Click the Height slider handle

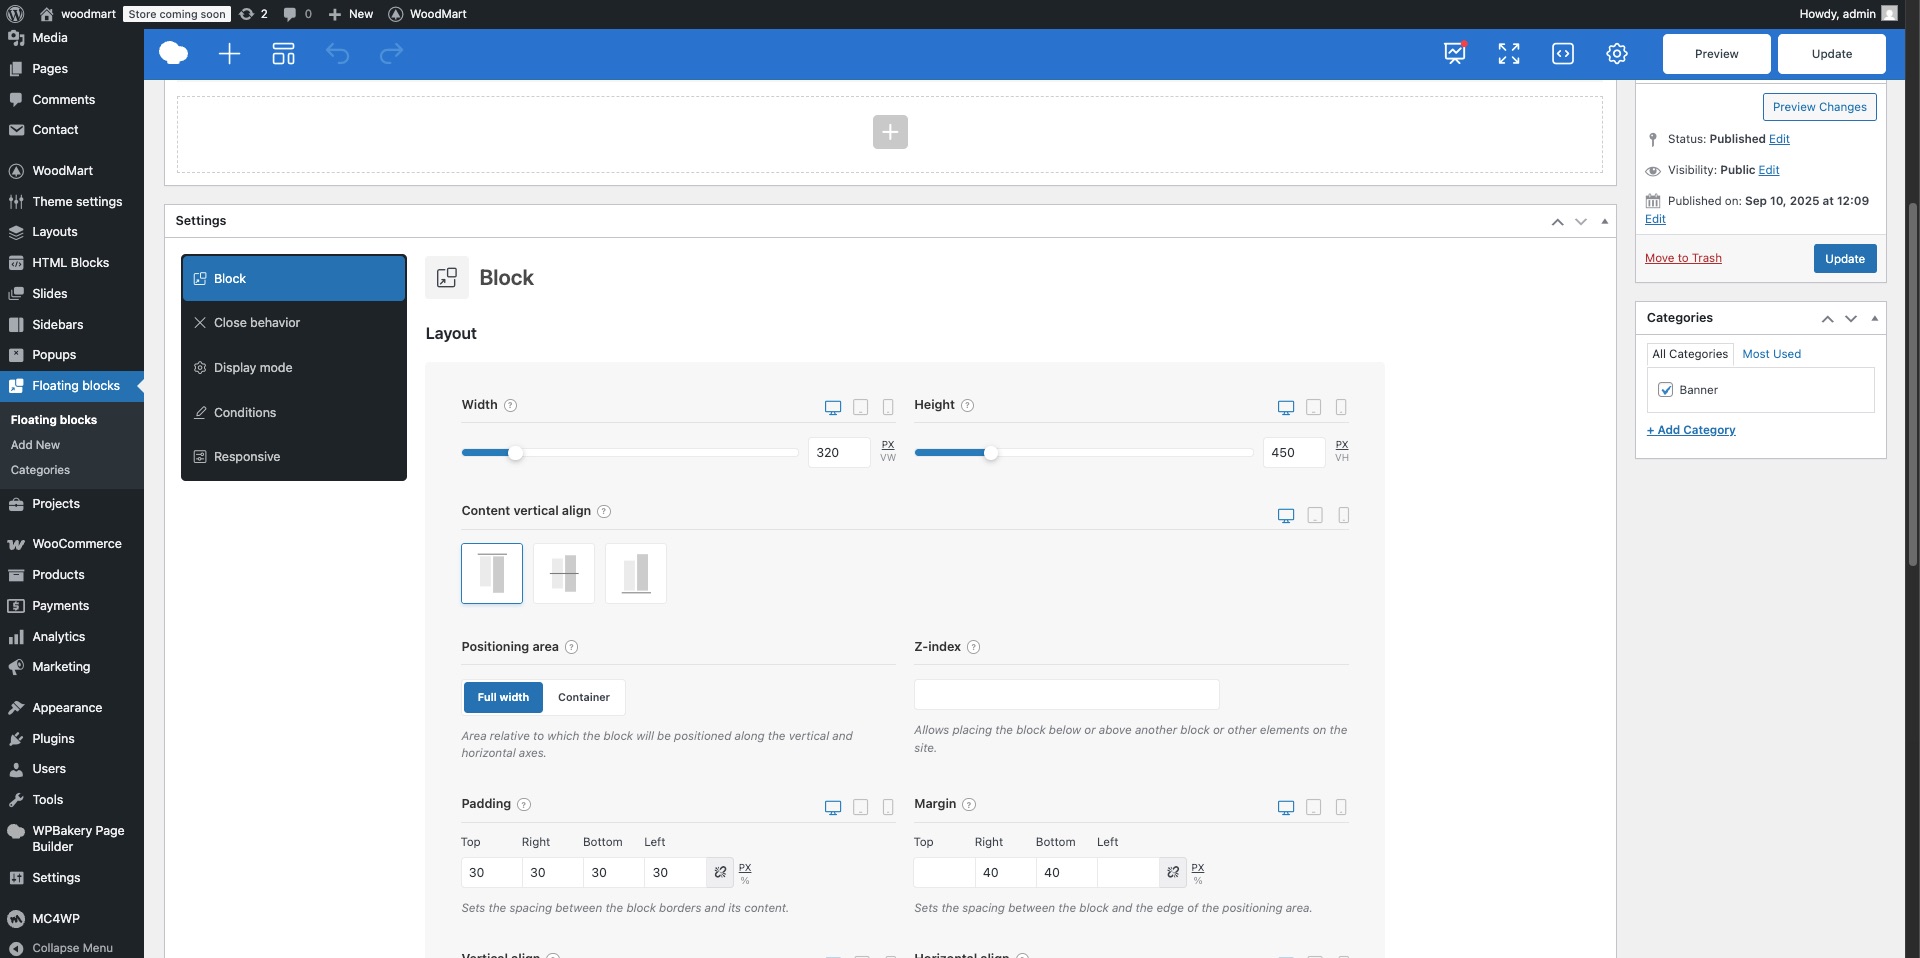[991, 453]
